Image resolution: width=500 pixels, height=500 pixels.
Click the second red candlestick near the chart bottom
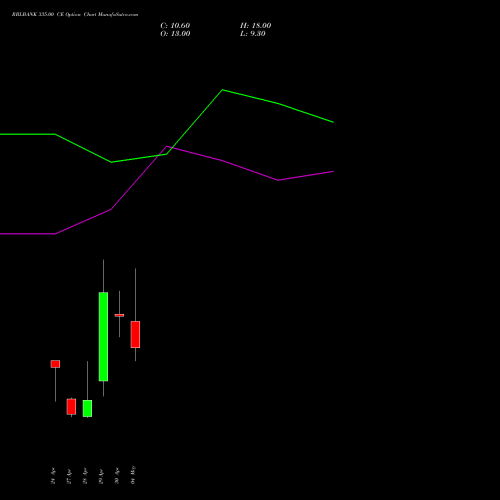[71, 406]
